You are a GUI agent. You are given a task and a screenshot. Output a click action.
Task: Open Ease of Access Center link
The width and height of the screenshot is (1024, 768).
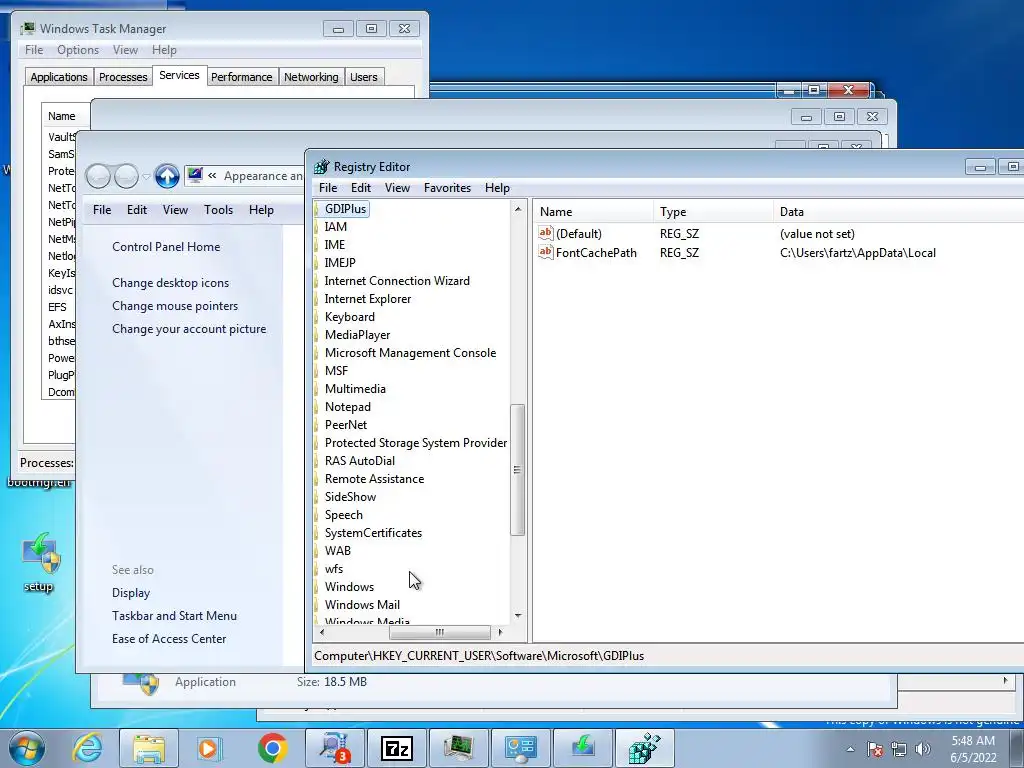168,639
